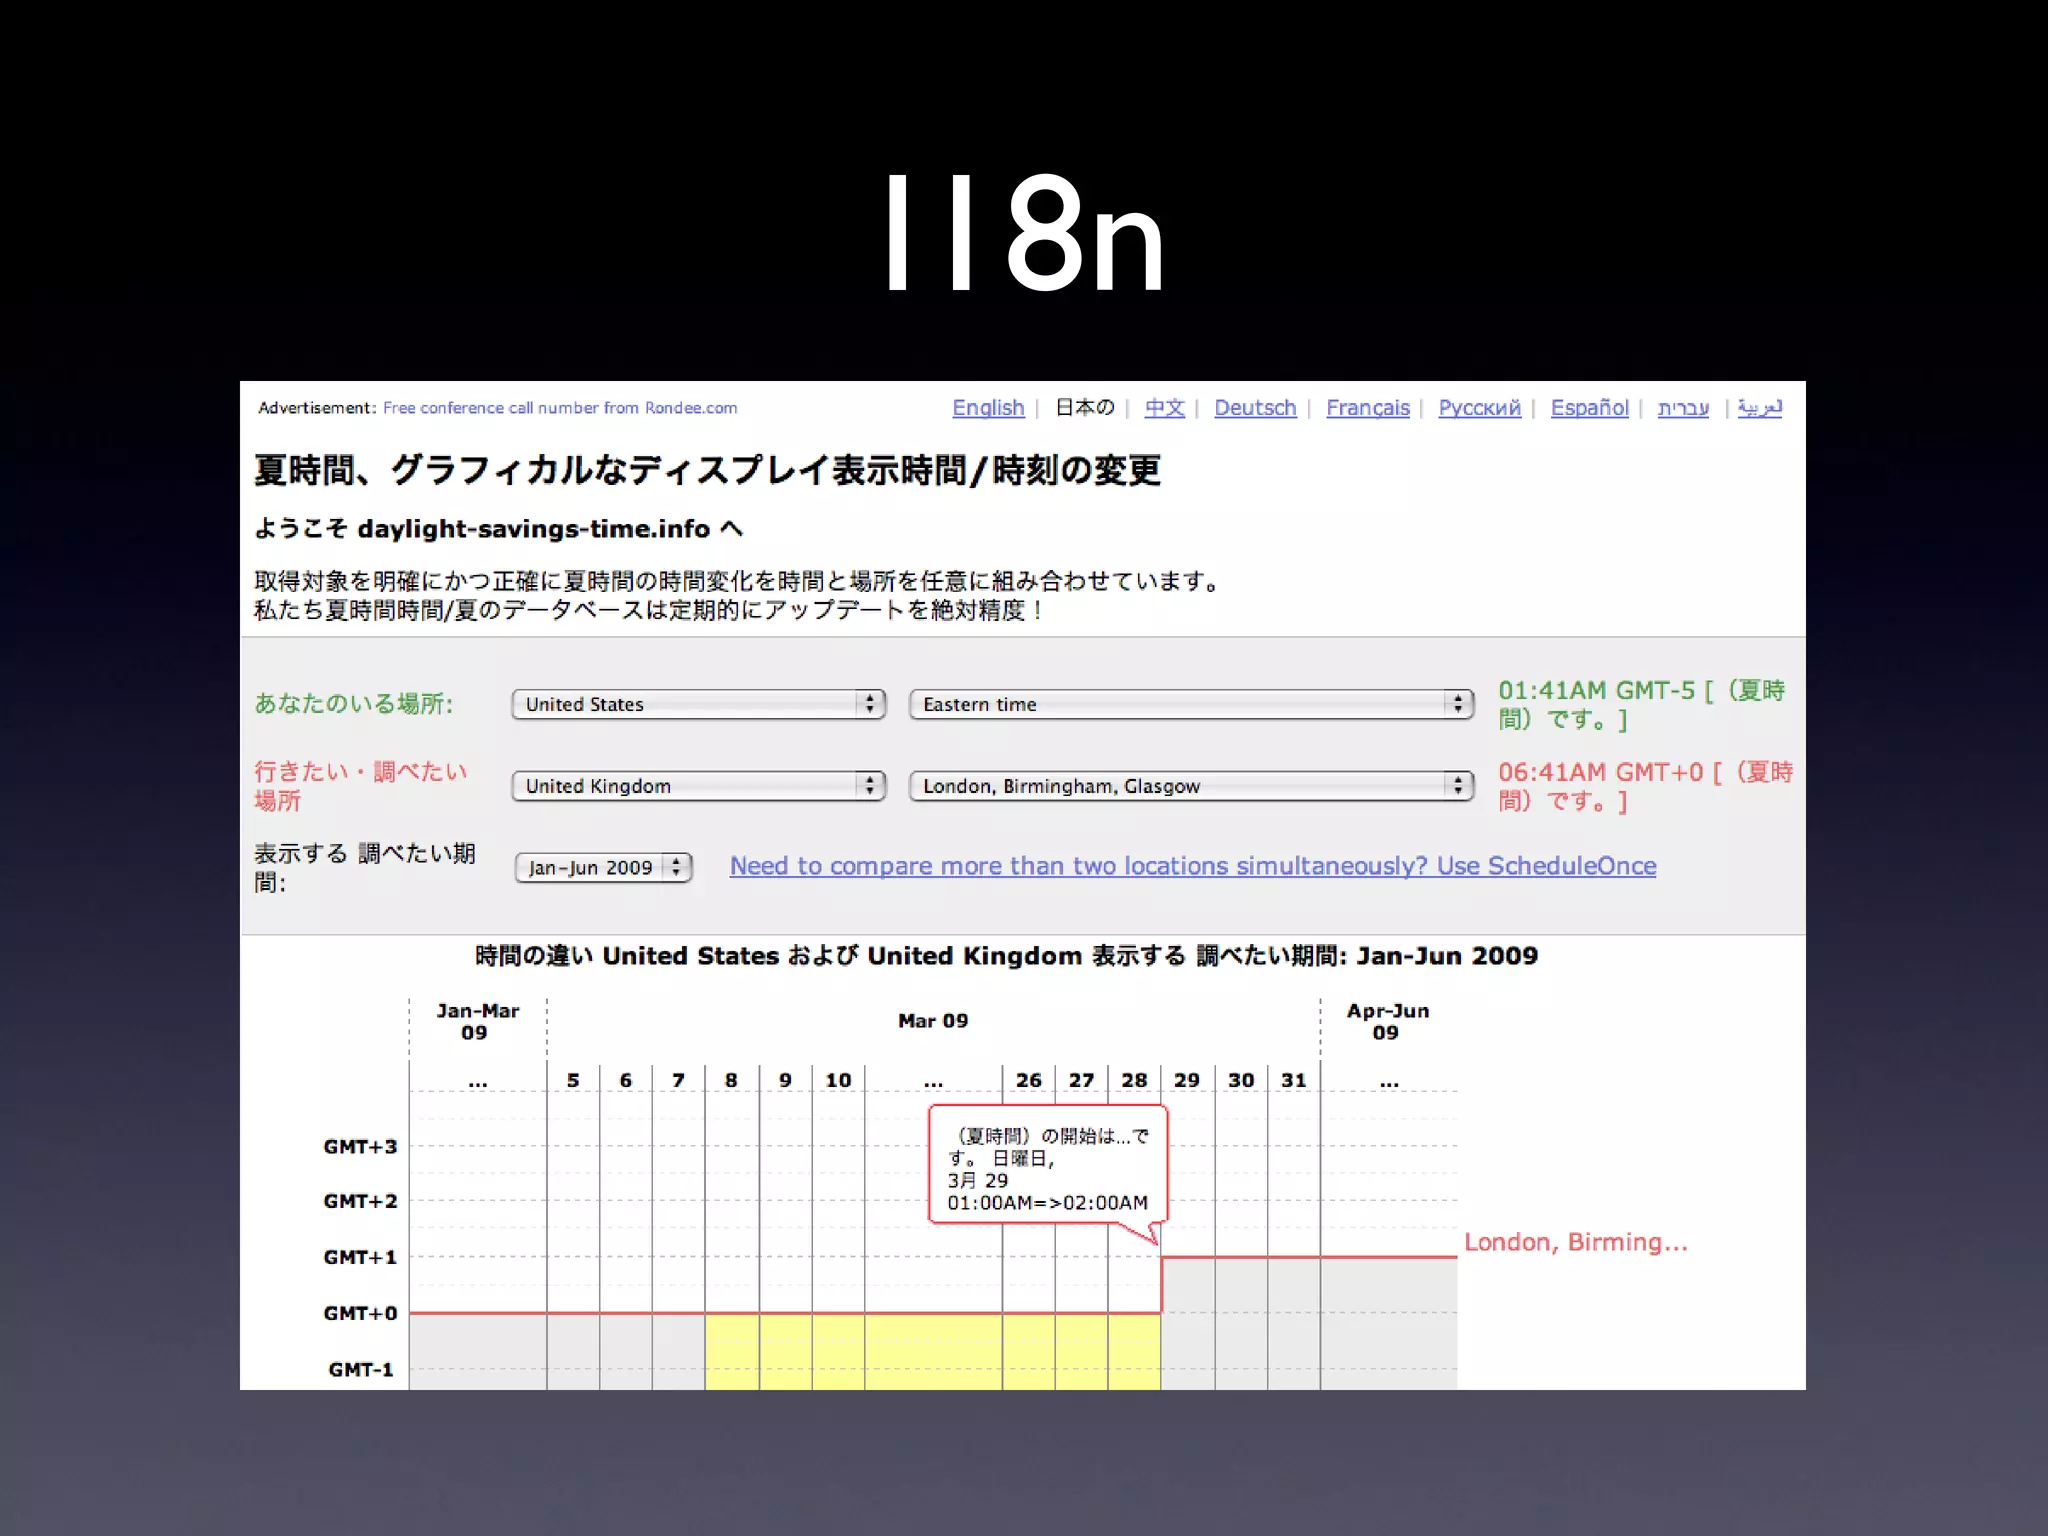2048x1536 pixels.
Task: Select day 7 column in chart
Action: 679,1080
